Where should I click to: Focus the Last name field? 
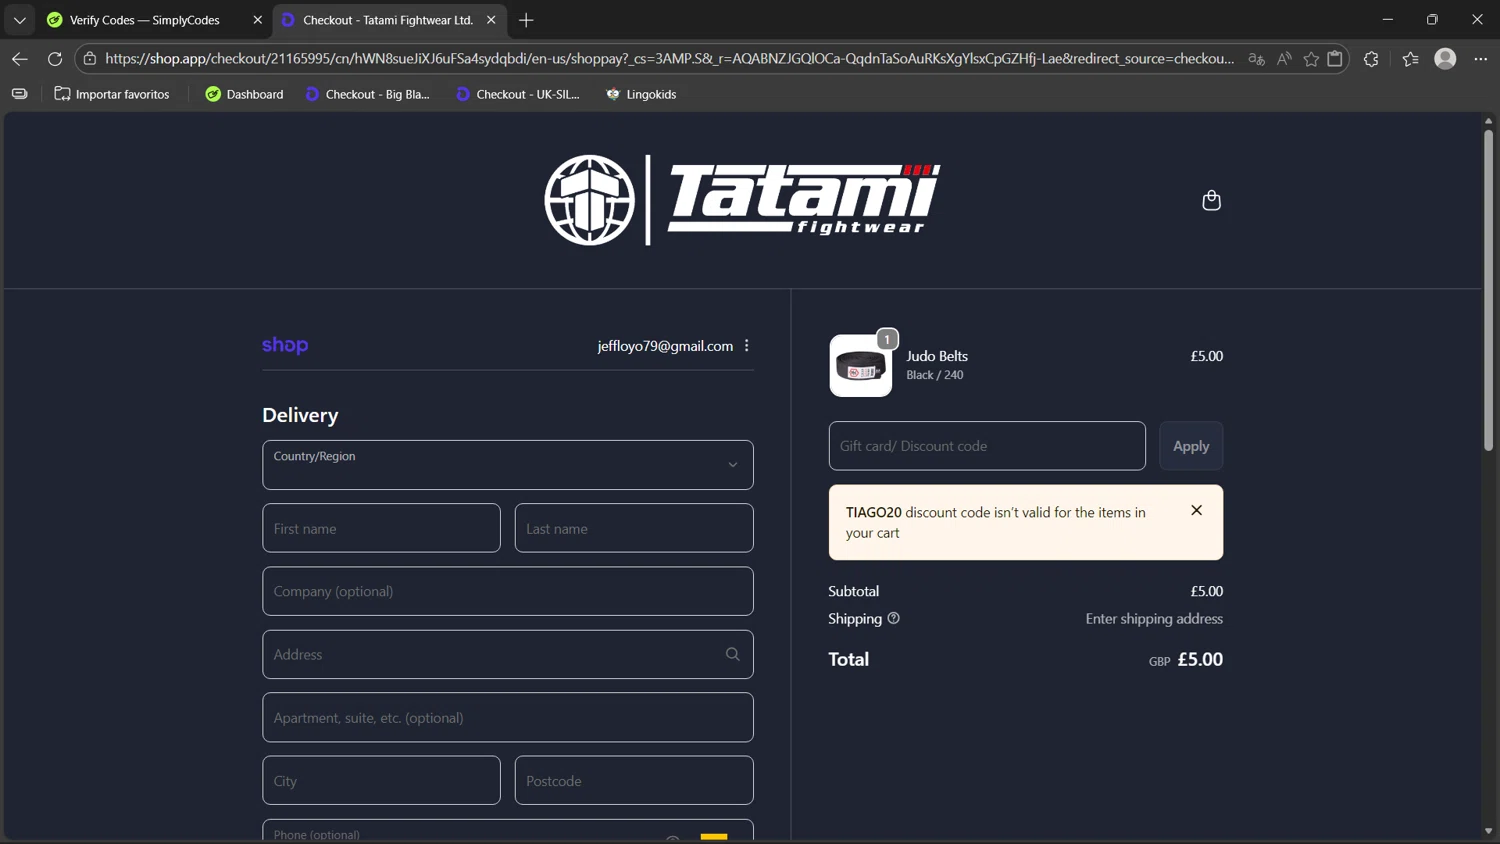pos(634,528)
